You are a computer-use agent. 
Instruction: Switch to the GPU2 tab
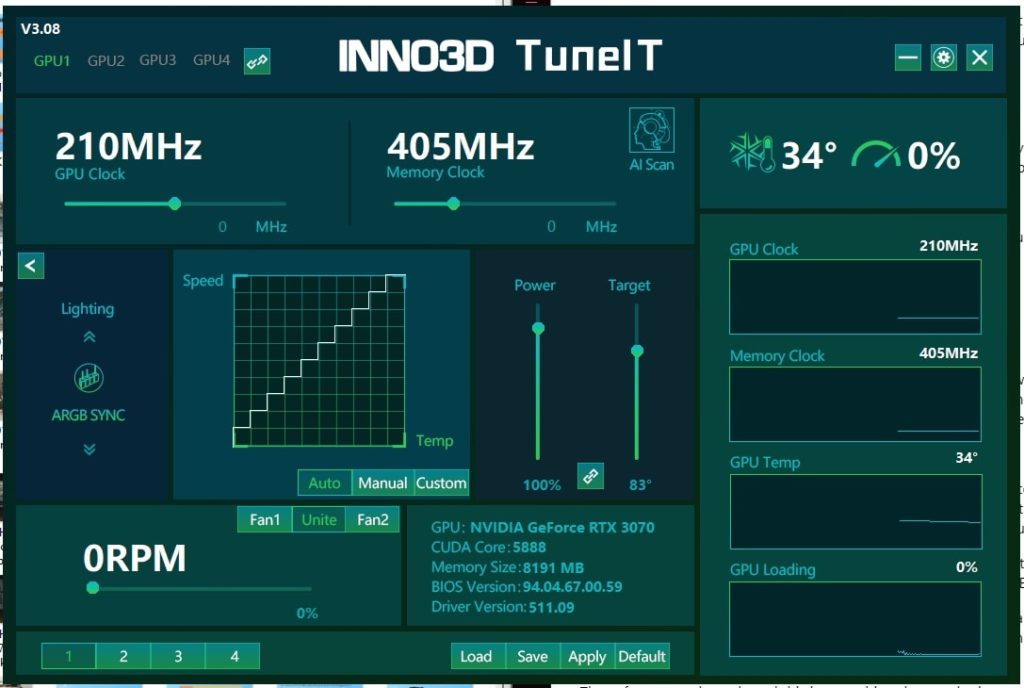click(x=105, y=60)
